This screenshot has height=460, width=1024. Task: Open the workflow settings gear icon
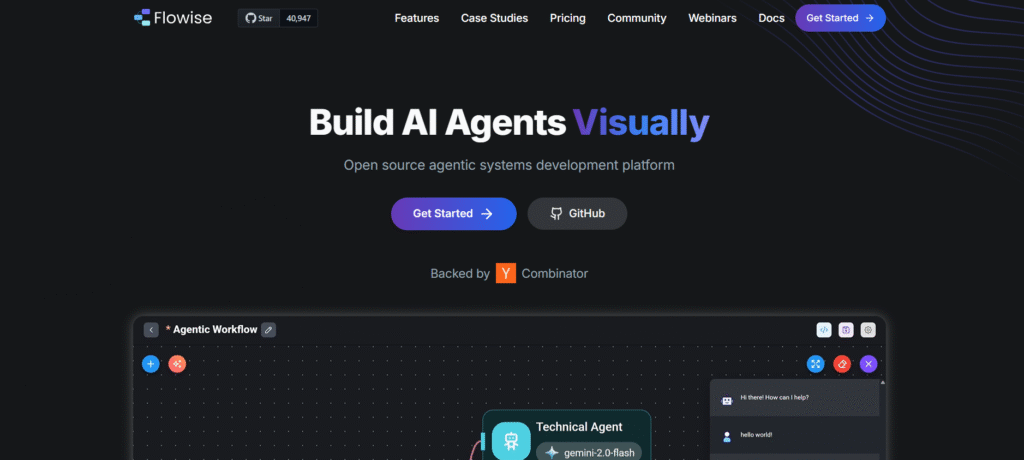pos(868,330)
